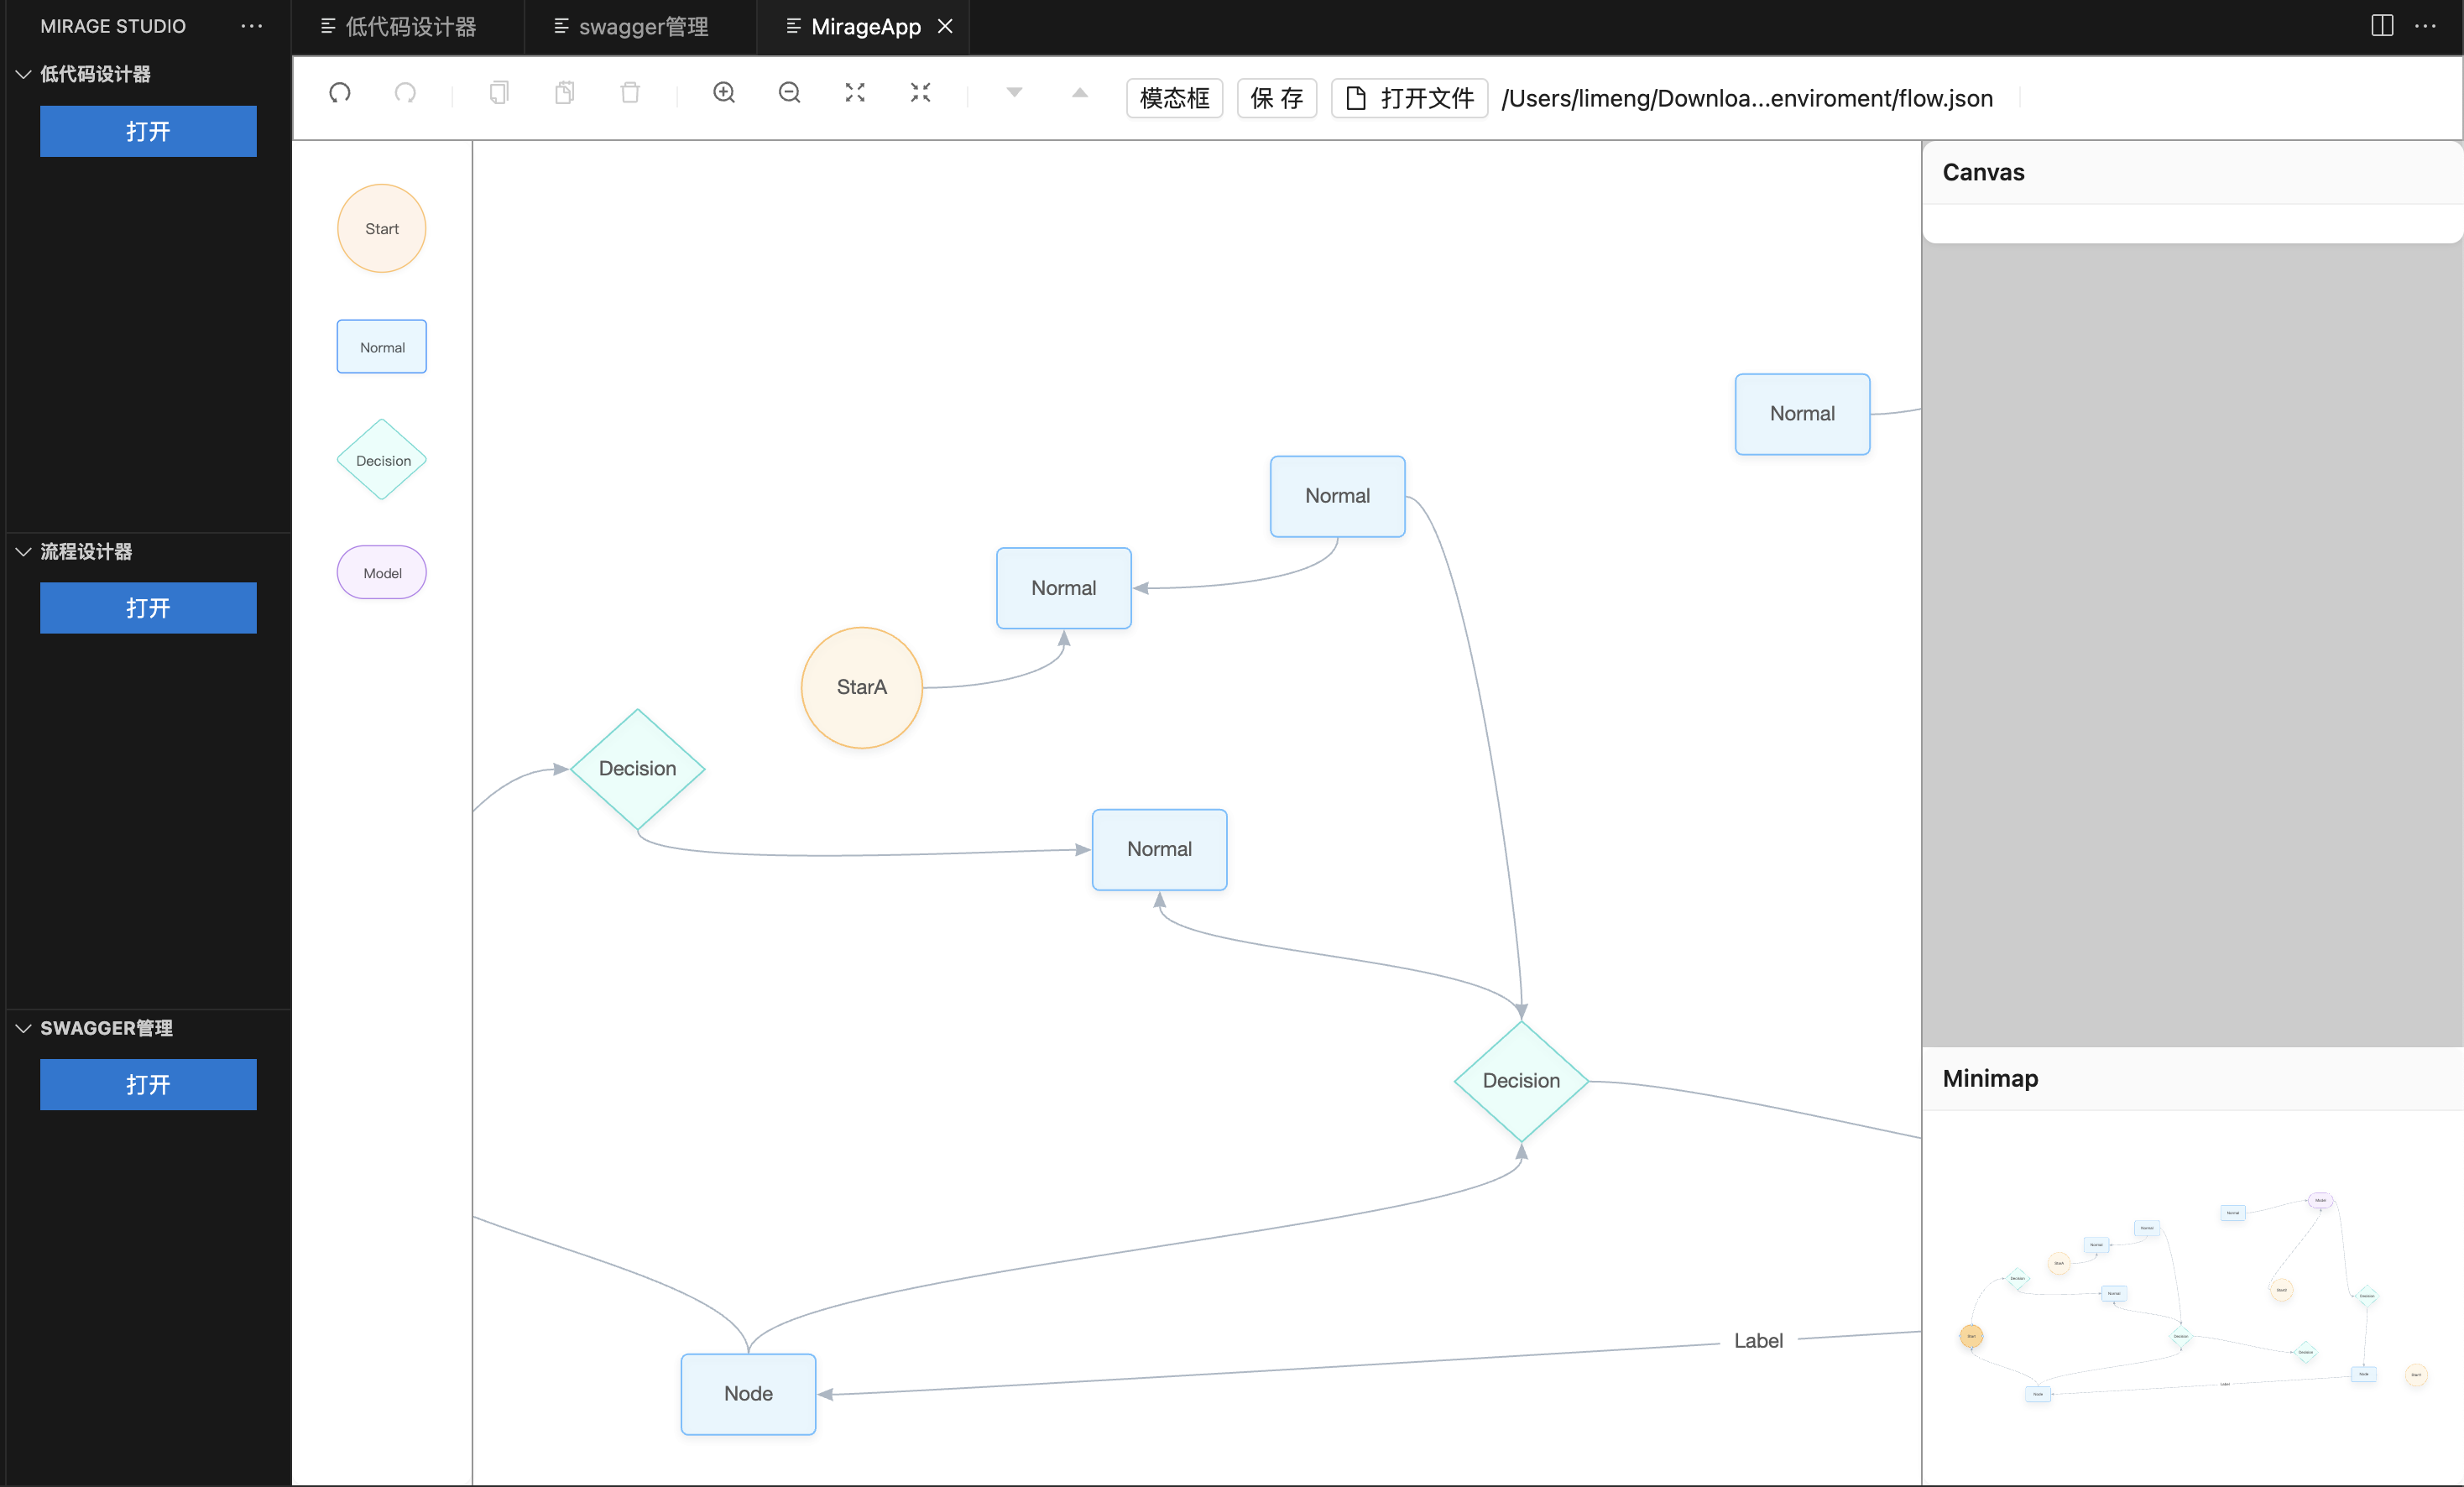Pick the Model rounded palette shape
The image size is (2464, 1487).
coord(382,573)
